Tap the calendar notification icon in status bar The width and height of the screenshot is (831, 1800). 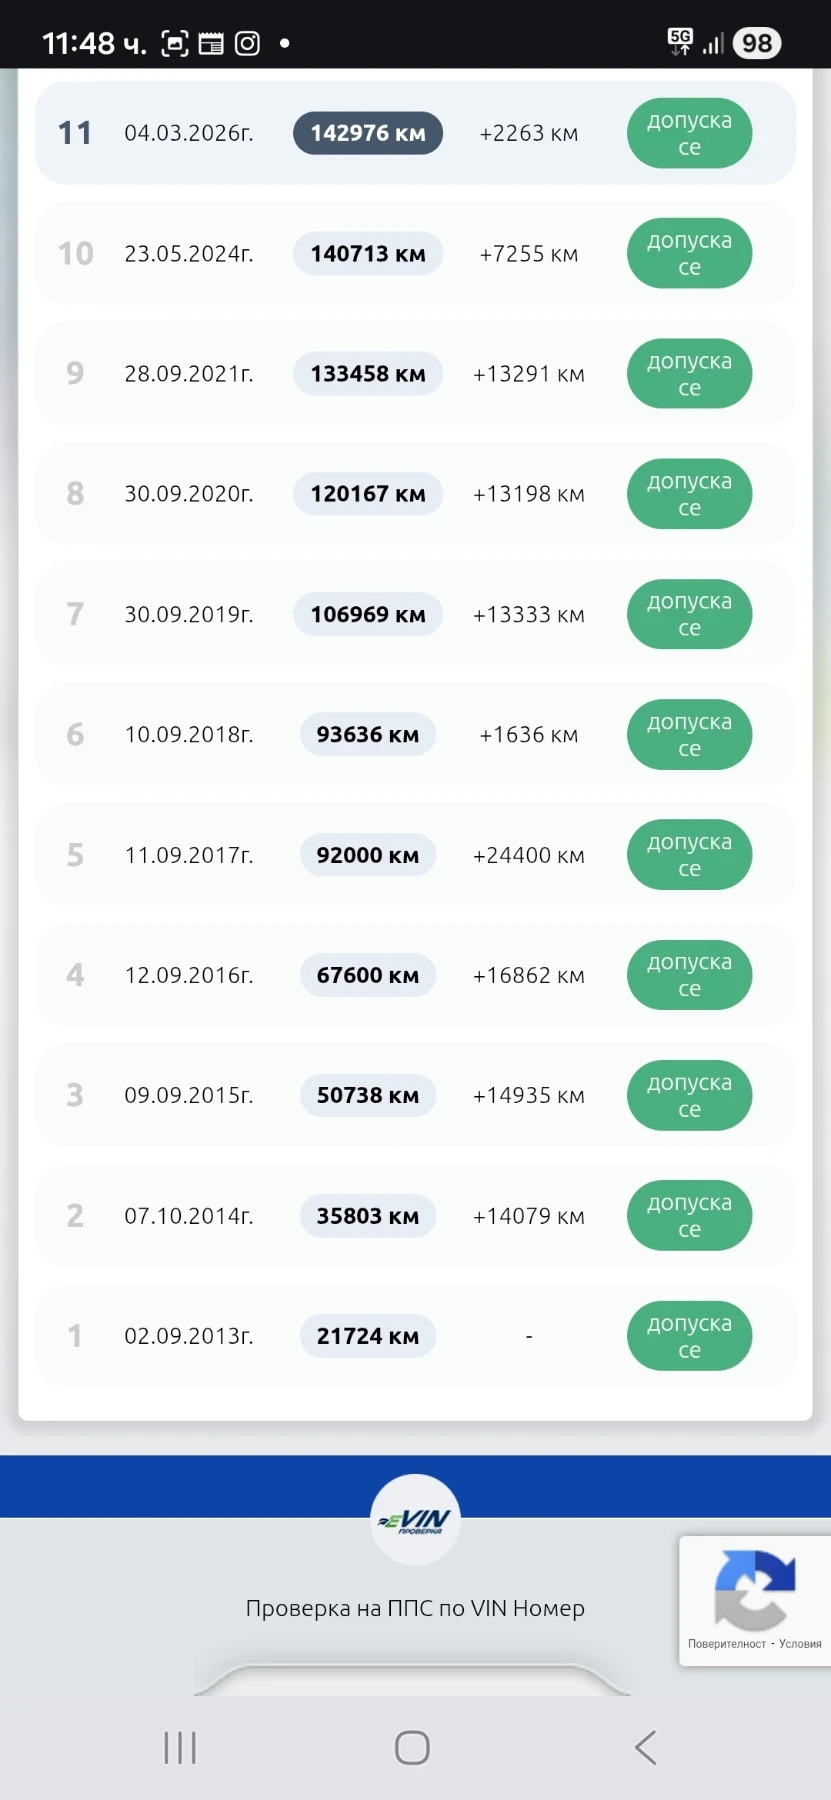pos(211,43)
